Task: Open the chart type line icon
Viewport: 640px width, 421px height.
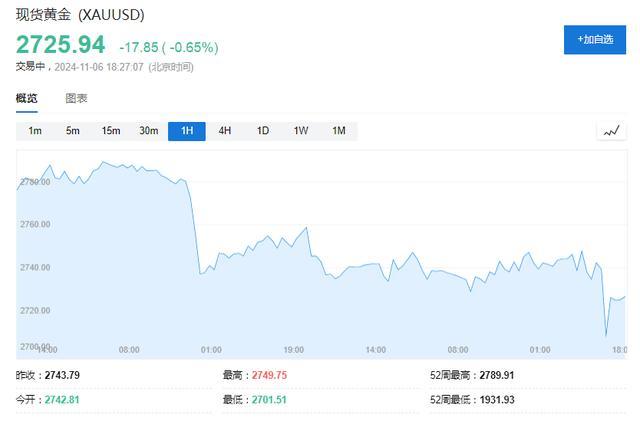Action: click(611, 131)
